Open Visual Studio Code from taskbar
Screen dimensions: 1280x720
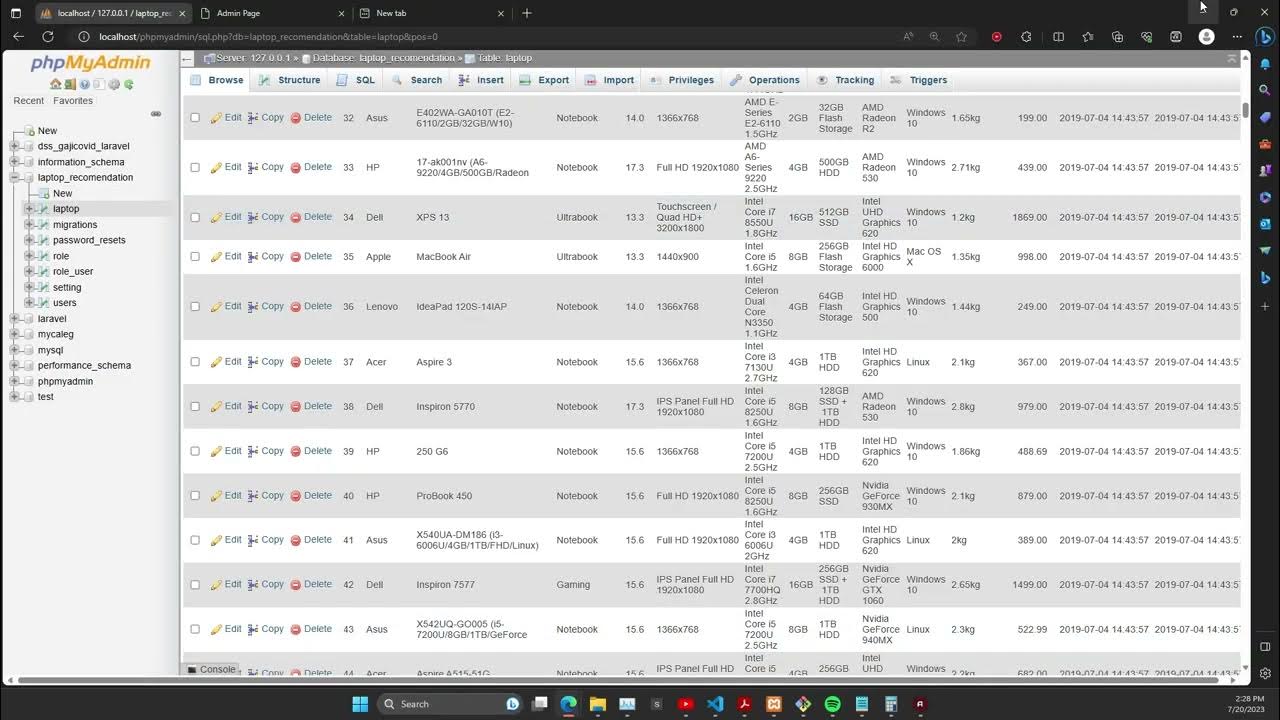(715, 704)
